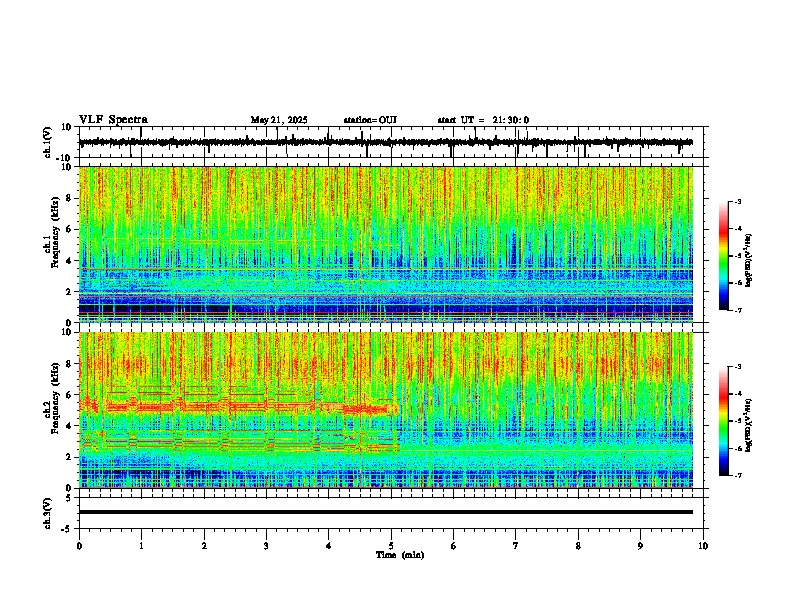Click the 8 kHz tick on ch.1 frequency axis
This screenshot has width=792, height=612.
(x=70, y=198)
